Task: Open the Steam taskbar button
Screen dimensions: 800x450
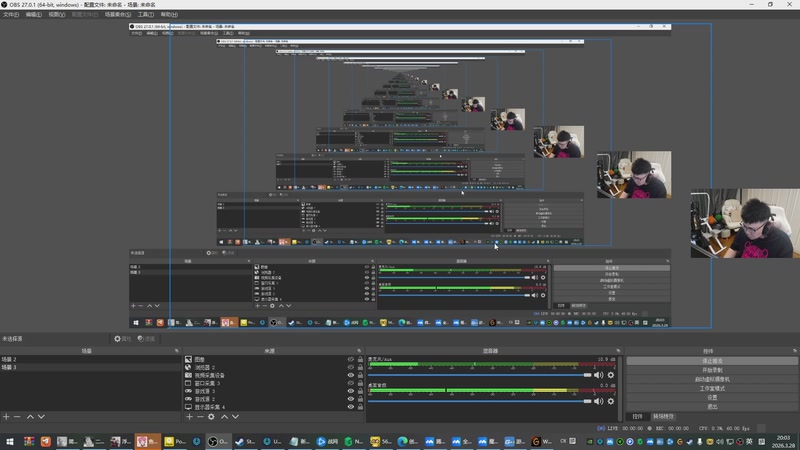Action: click(x=245, y=441)
